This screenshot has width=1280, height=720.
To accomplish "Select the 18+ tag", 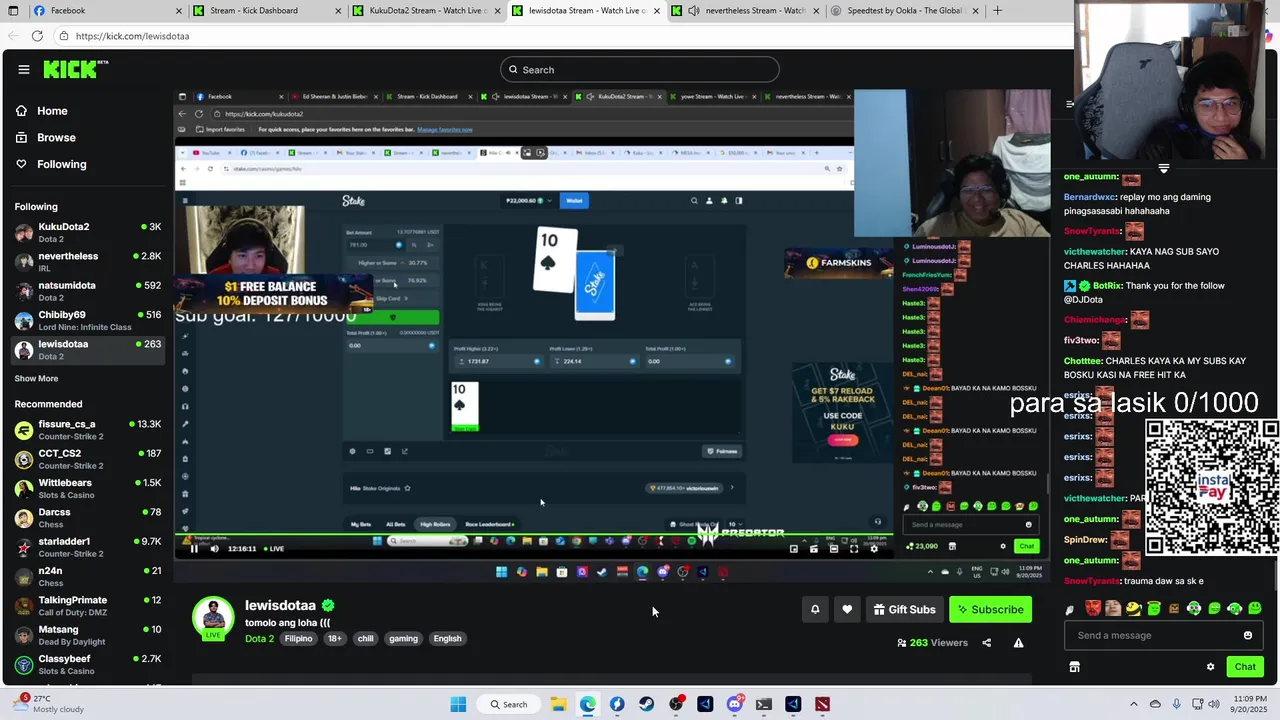I will [x=335, y=639].
